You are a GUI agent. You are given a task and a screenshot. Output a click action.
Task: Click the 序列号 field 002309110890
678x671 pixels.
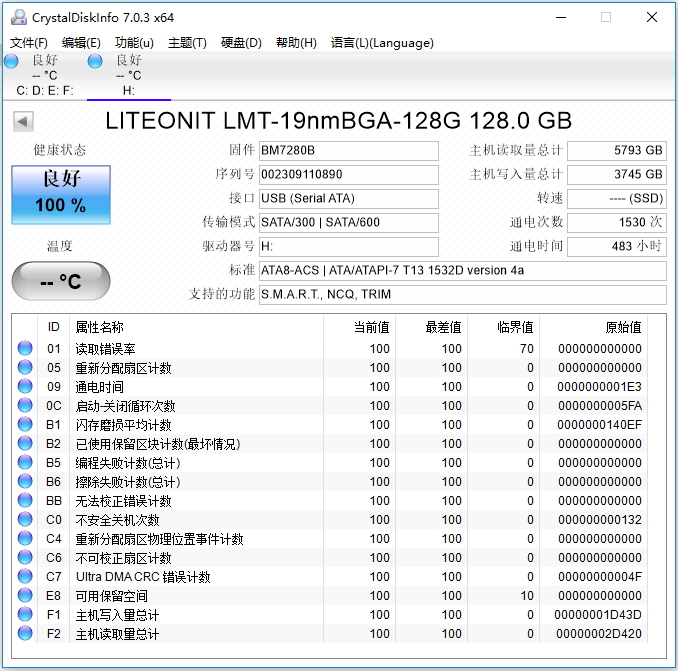(349, 175)
